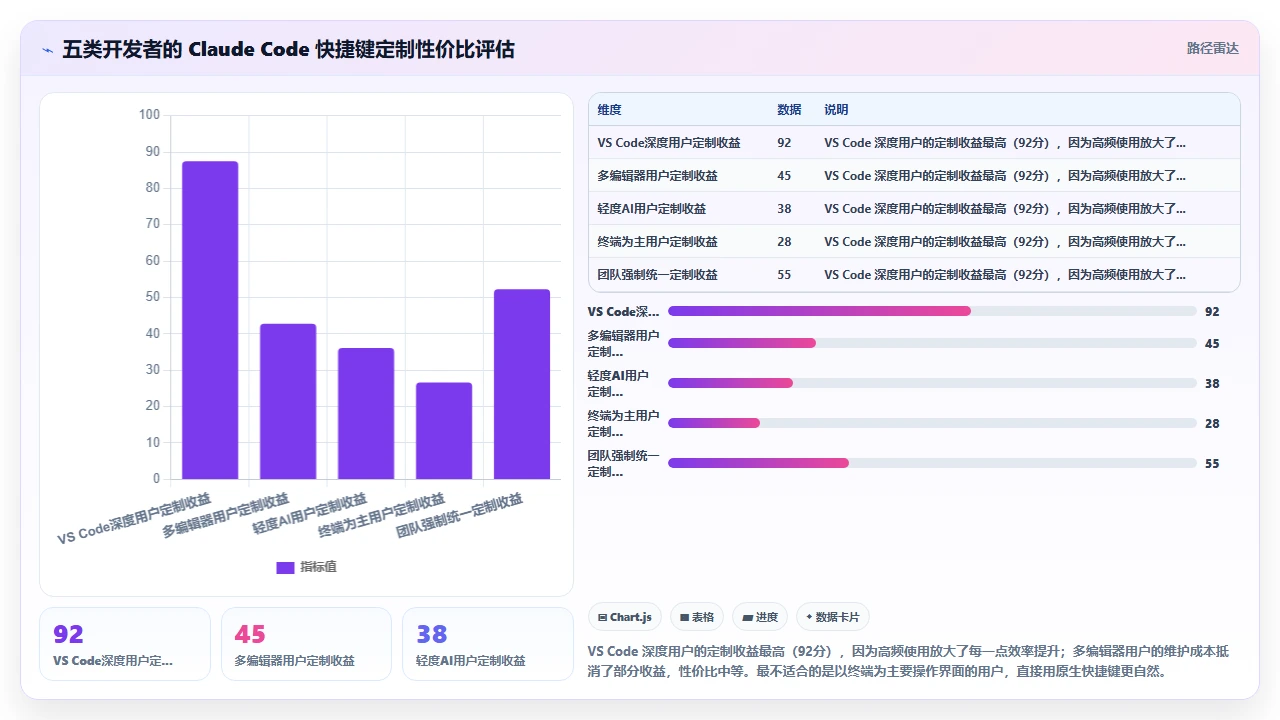Click the 进度 tag button
Screen dimensions: 1280x720
pyautogui.click(x=760, y=617)
